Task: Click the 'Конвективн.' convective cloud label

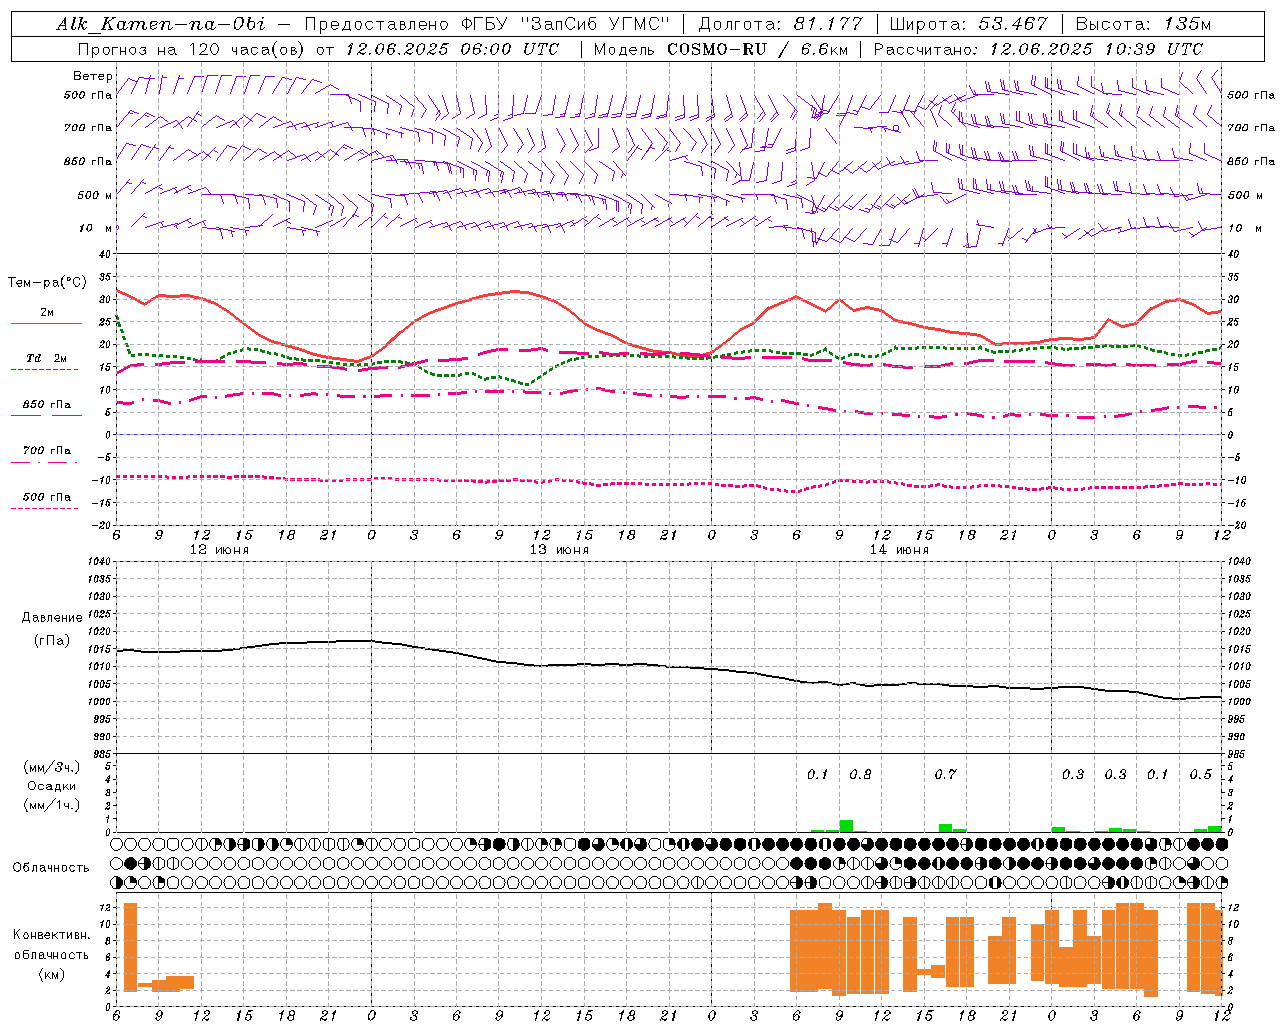Action: (x=52, y=935)
